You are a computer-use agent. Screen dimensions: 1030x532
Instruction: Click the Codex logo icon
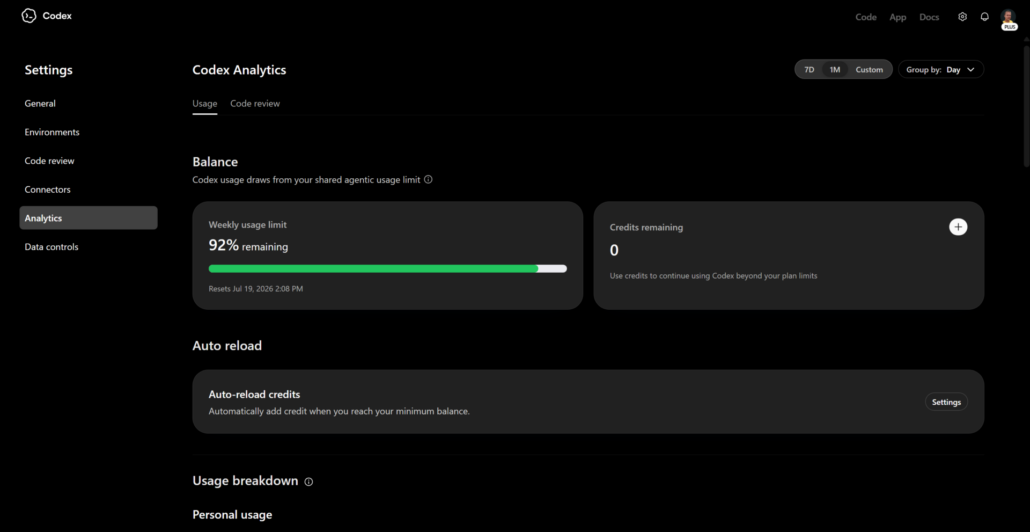[29, 16]
